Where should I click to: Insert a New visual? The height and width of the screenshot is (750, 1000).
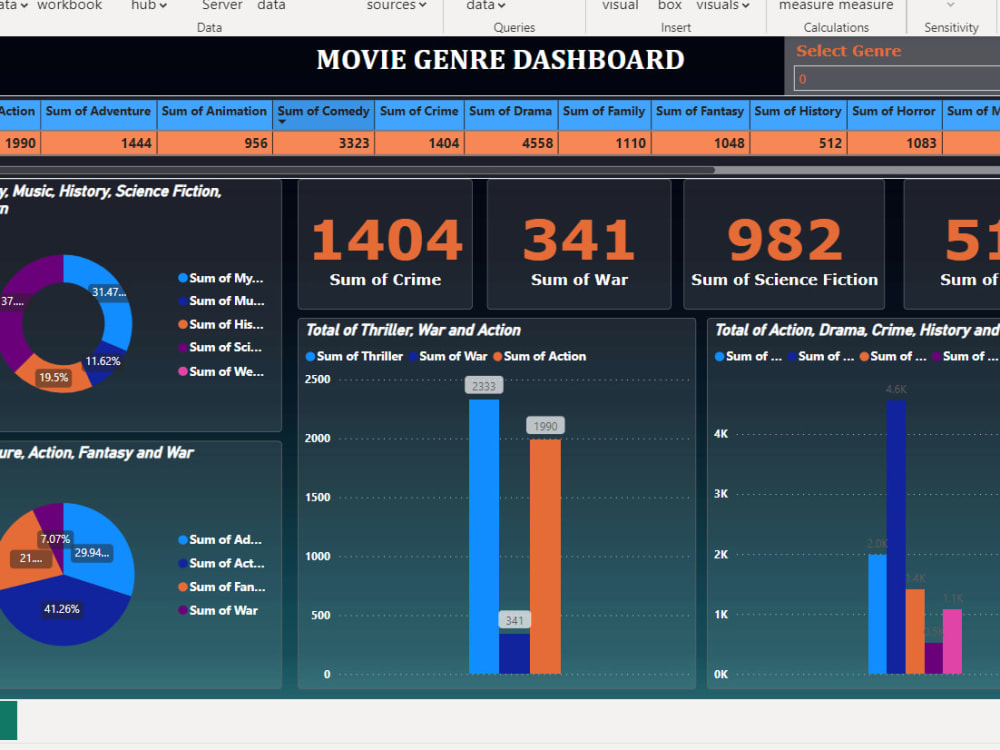click(x=619, y=8)
